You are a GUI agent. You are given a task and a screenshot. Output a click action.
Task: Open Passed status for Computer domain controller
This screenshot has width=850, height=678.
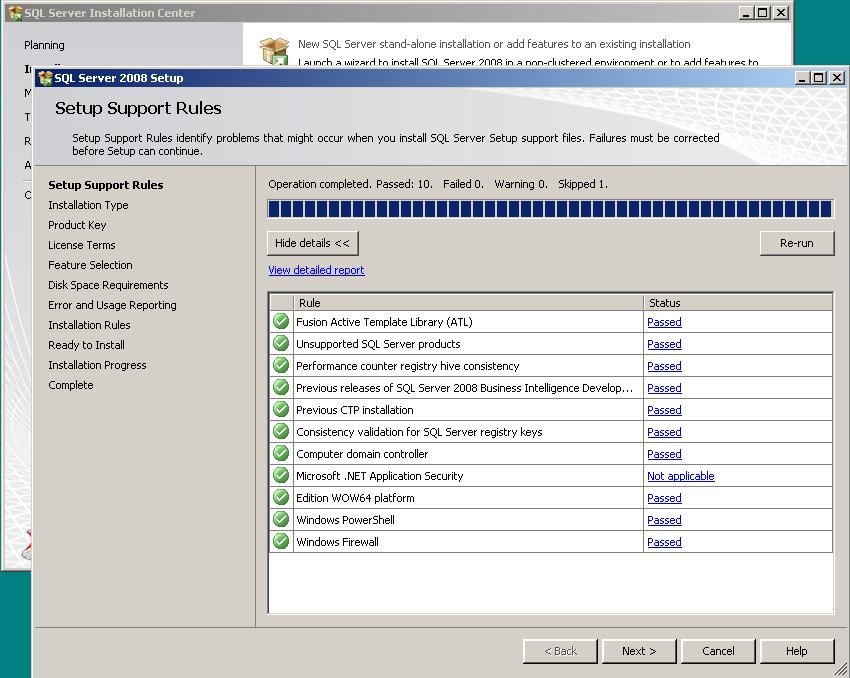[664, 454]
